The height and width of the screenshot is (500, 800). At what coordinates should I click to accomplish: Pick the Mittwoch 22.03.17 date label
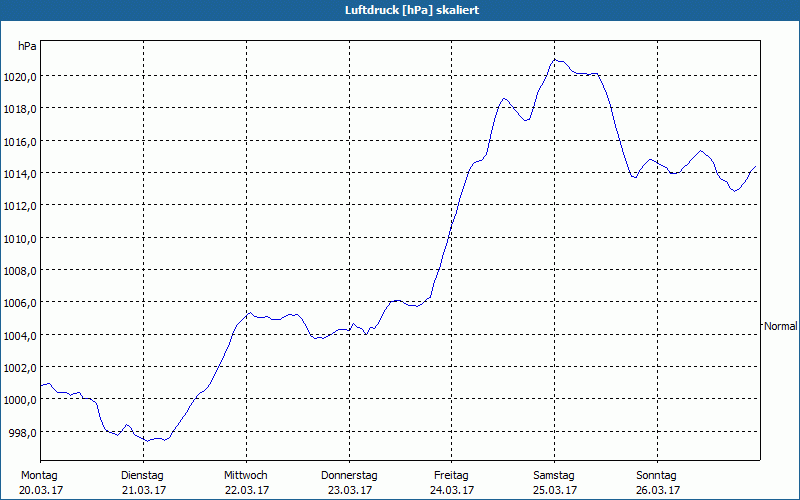tap(246, 482)
